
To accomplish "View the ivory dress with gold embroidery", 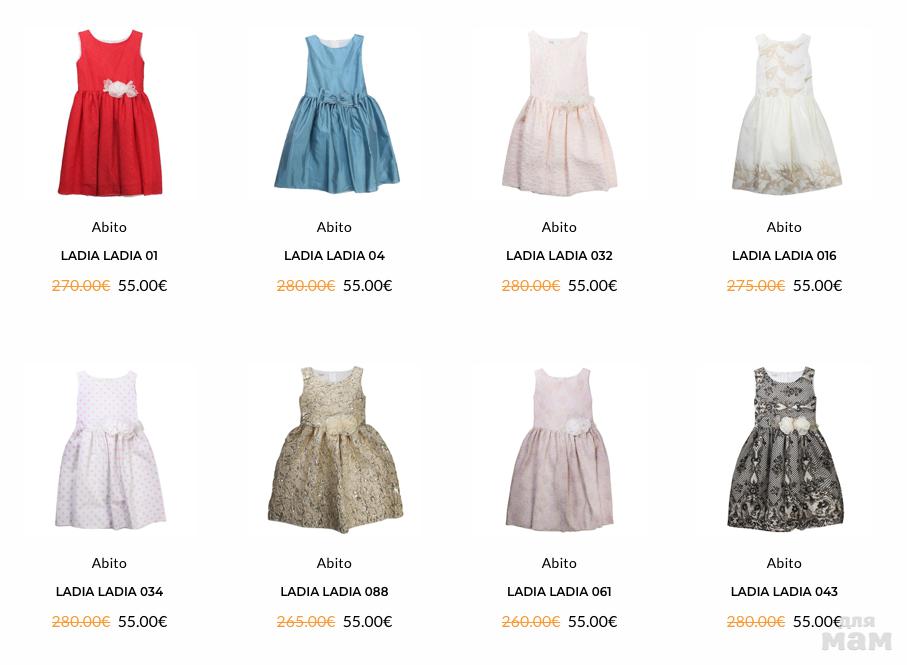I will [787, 113].
